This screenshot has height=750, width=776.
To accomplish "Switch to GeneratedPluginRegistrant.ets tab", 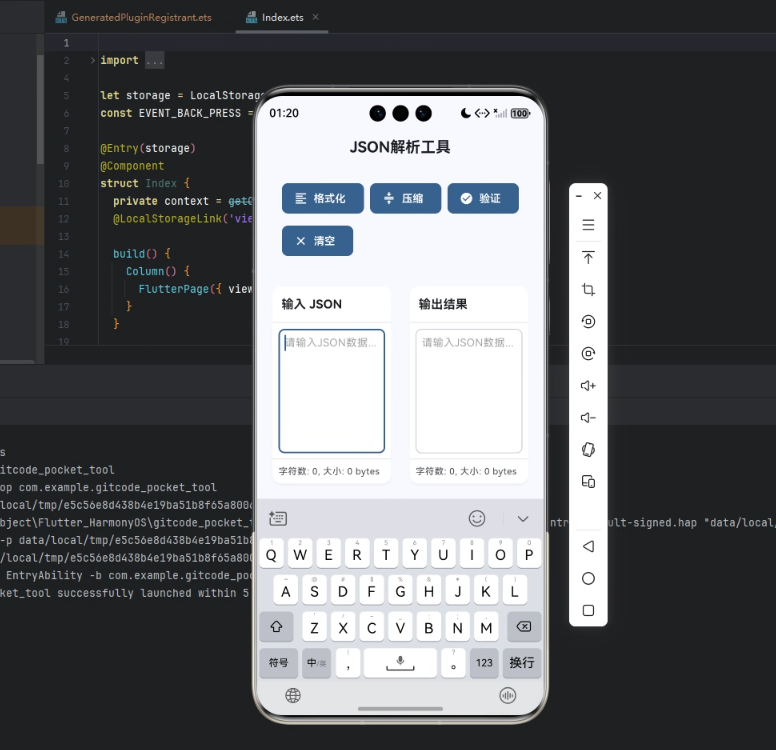I will [x=134, y=17].
